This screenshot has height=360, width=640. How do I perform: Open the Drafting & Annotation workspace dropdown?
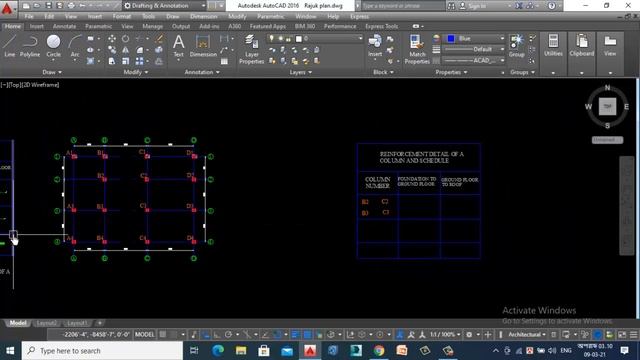pyautogui.click(x=164, y=6)
